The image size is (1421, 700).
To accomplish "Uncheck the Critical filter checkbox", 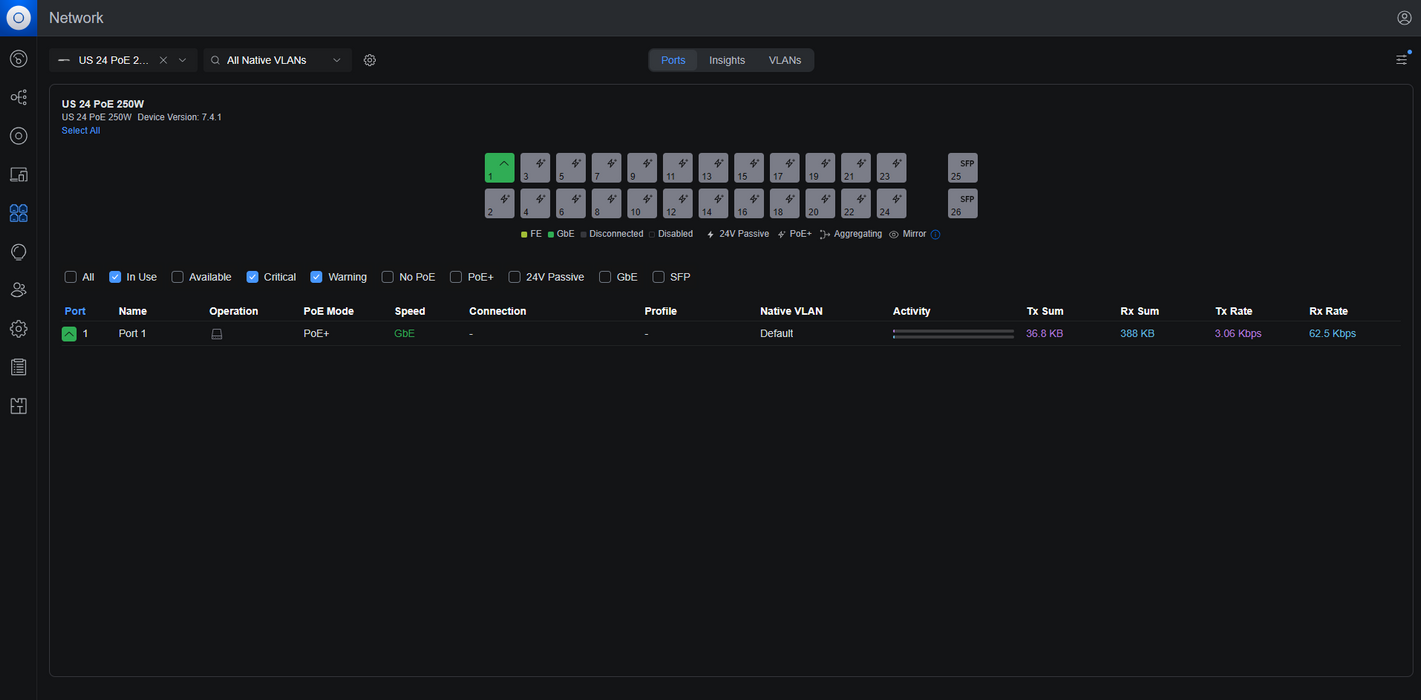I will [253, 277].
